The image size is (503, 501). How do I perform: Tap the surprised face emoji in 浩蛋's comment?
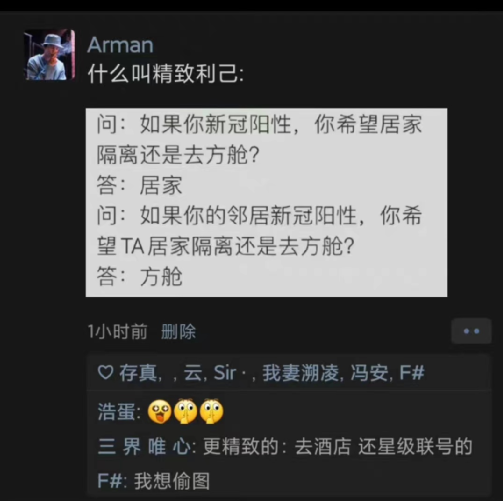coord(159,412)
